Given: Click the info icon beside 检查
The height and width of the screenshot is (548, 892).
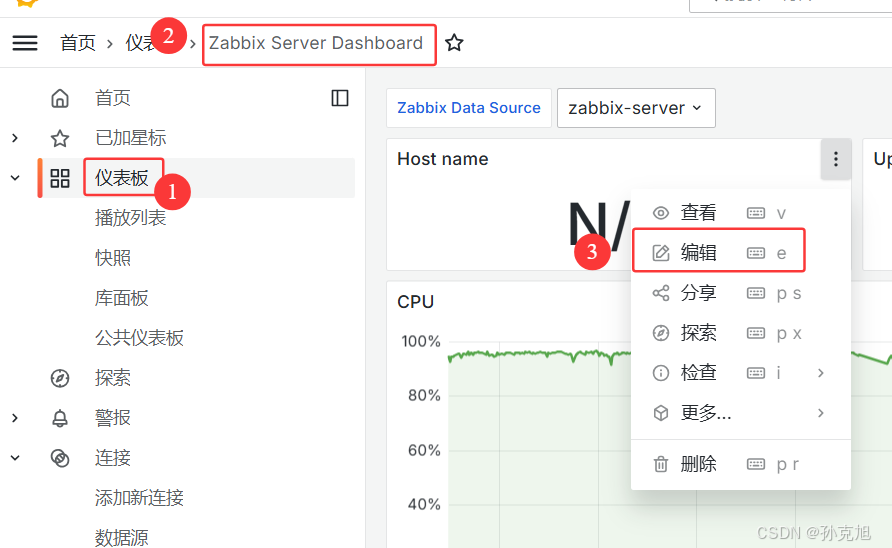Looking at the screenshot, I should (660, 373).
